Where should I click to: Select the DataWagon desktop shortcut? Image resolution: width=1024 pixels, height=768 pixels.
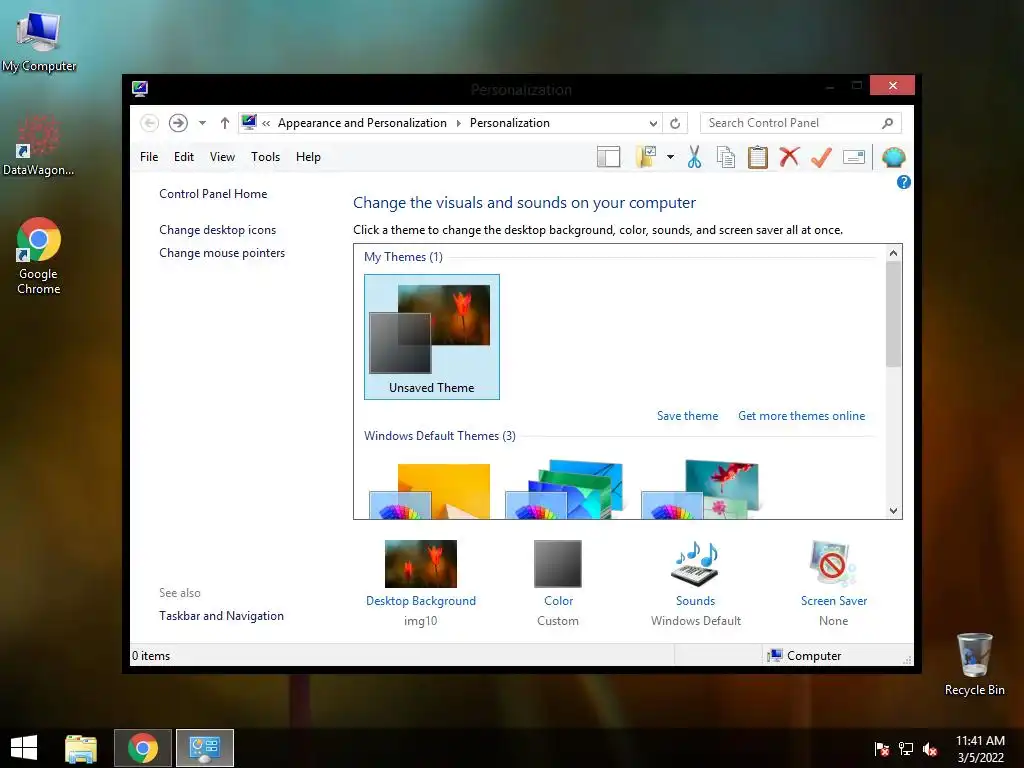39,145
